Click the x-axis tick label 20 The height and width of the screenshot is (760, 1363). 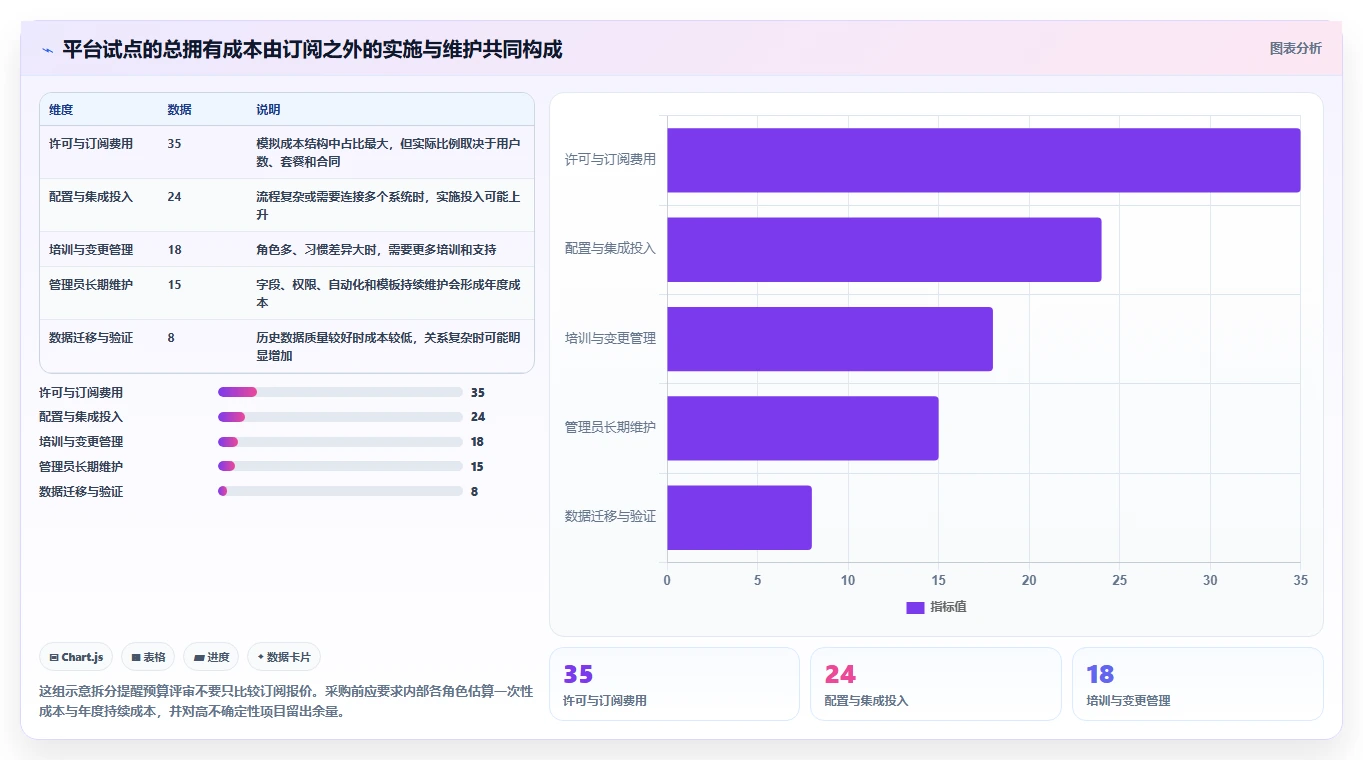point(1029,581)
